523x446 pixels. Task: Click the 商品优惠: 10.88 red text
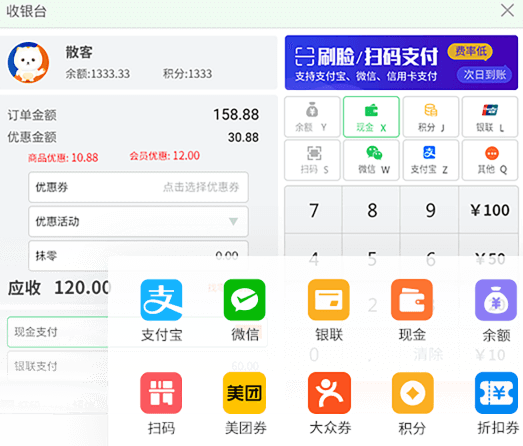coord(63,157)
